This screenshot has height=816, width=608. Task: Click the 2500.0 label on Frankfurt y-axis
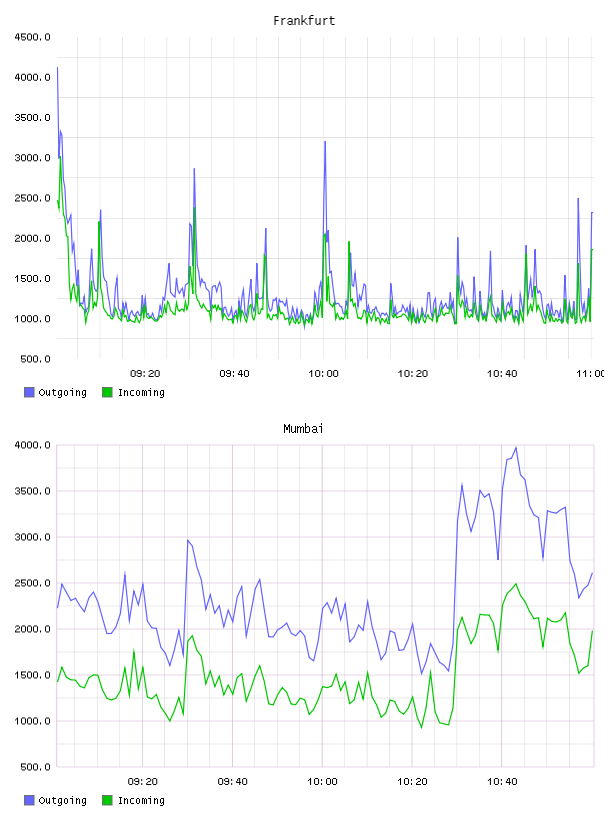coord(32,198)
